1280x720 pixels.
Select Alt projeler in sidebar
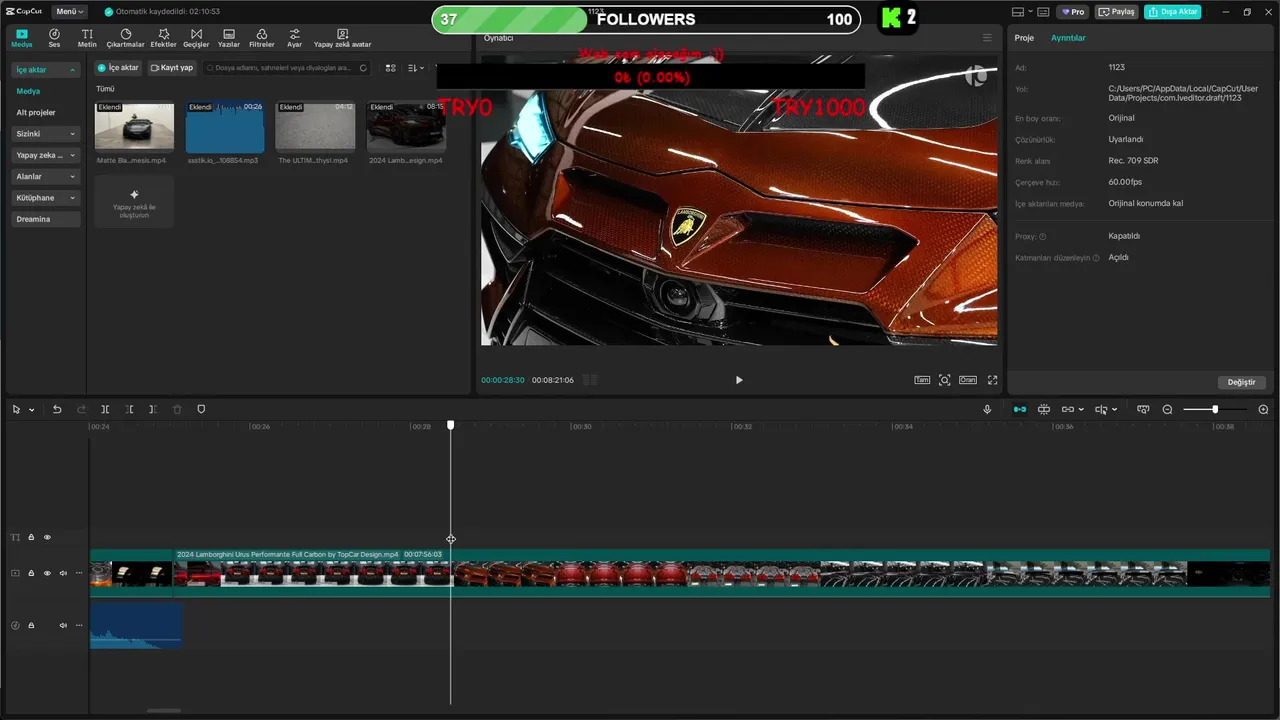click(x=36, y=113)
